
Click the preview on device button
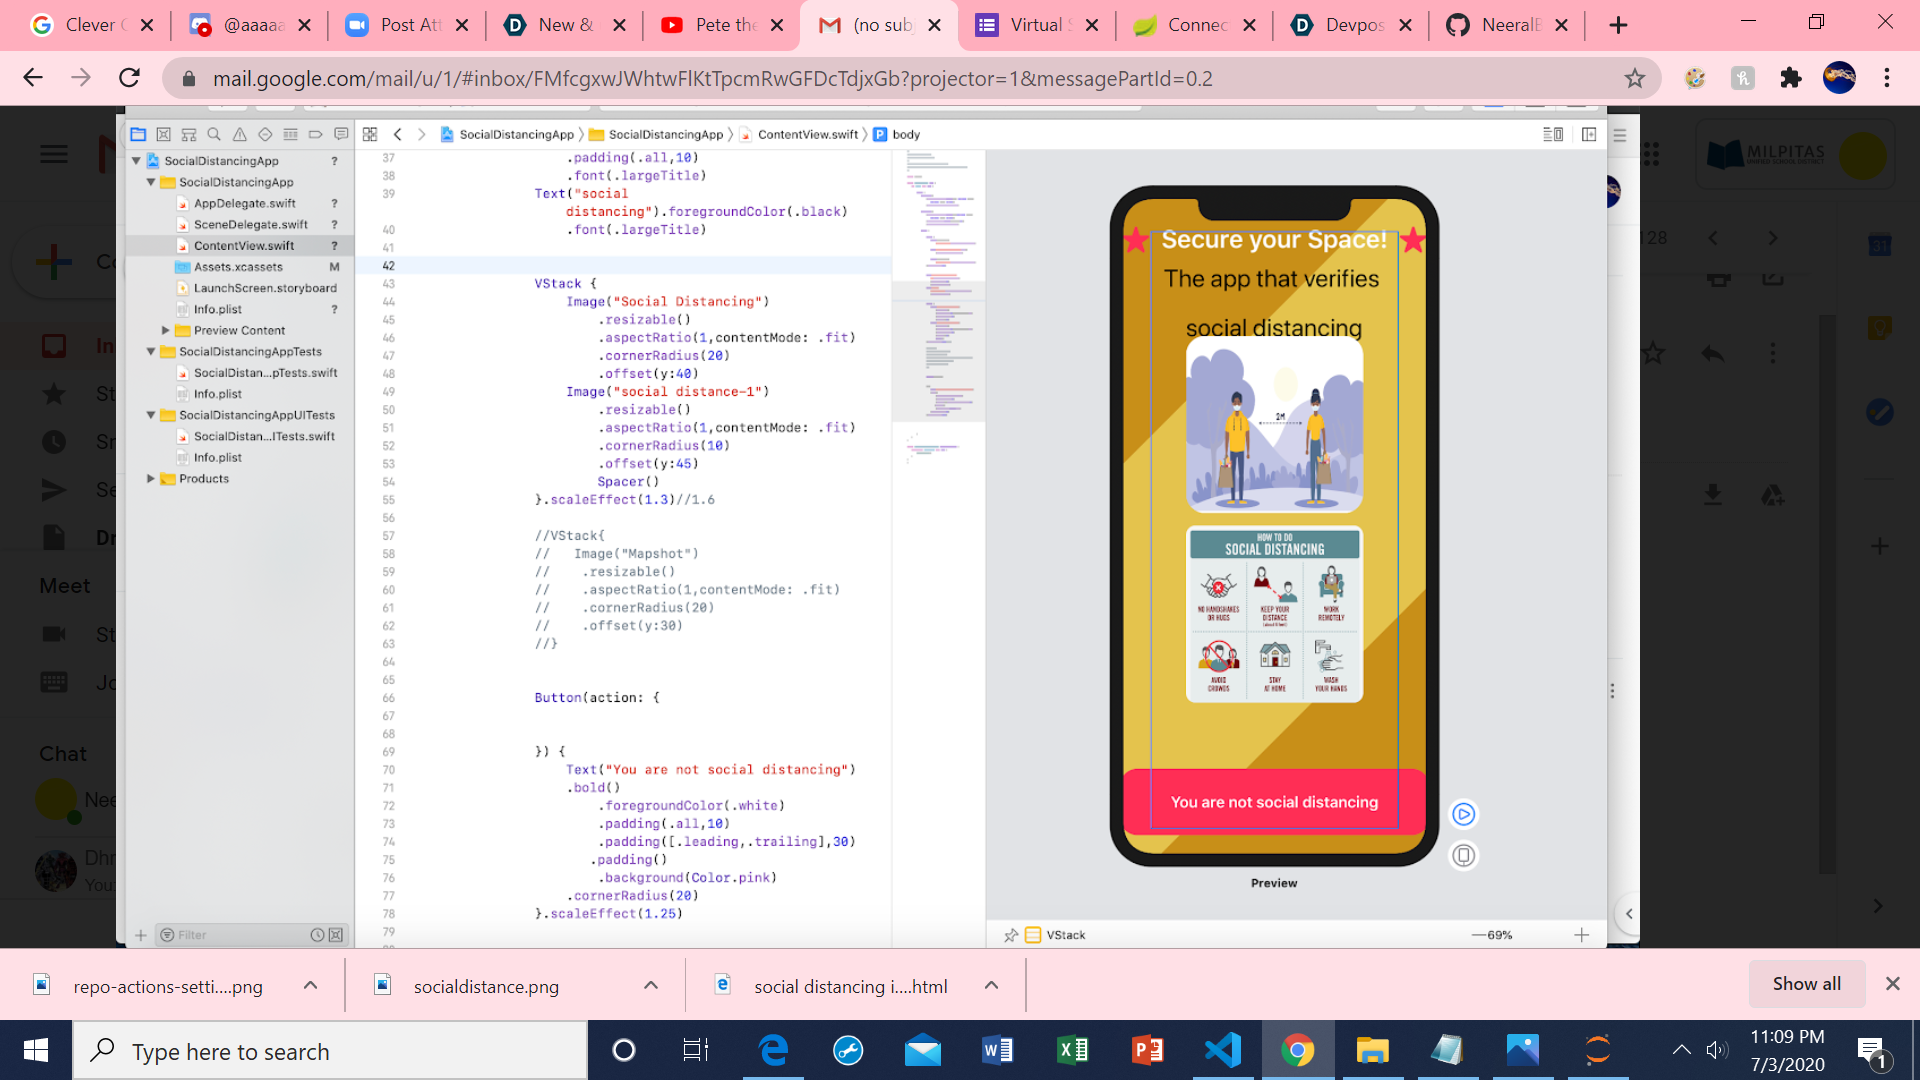(1463, 856)
